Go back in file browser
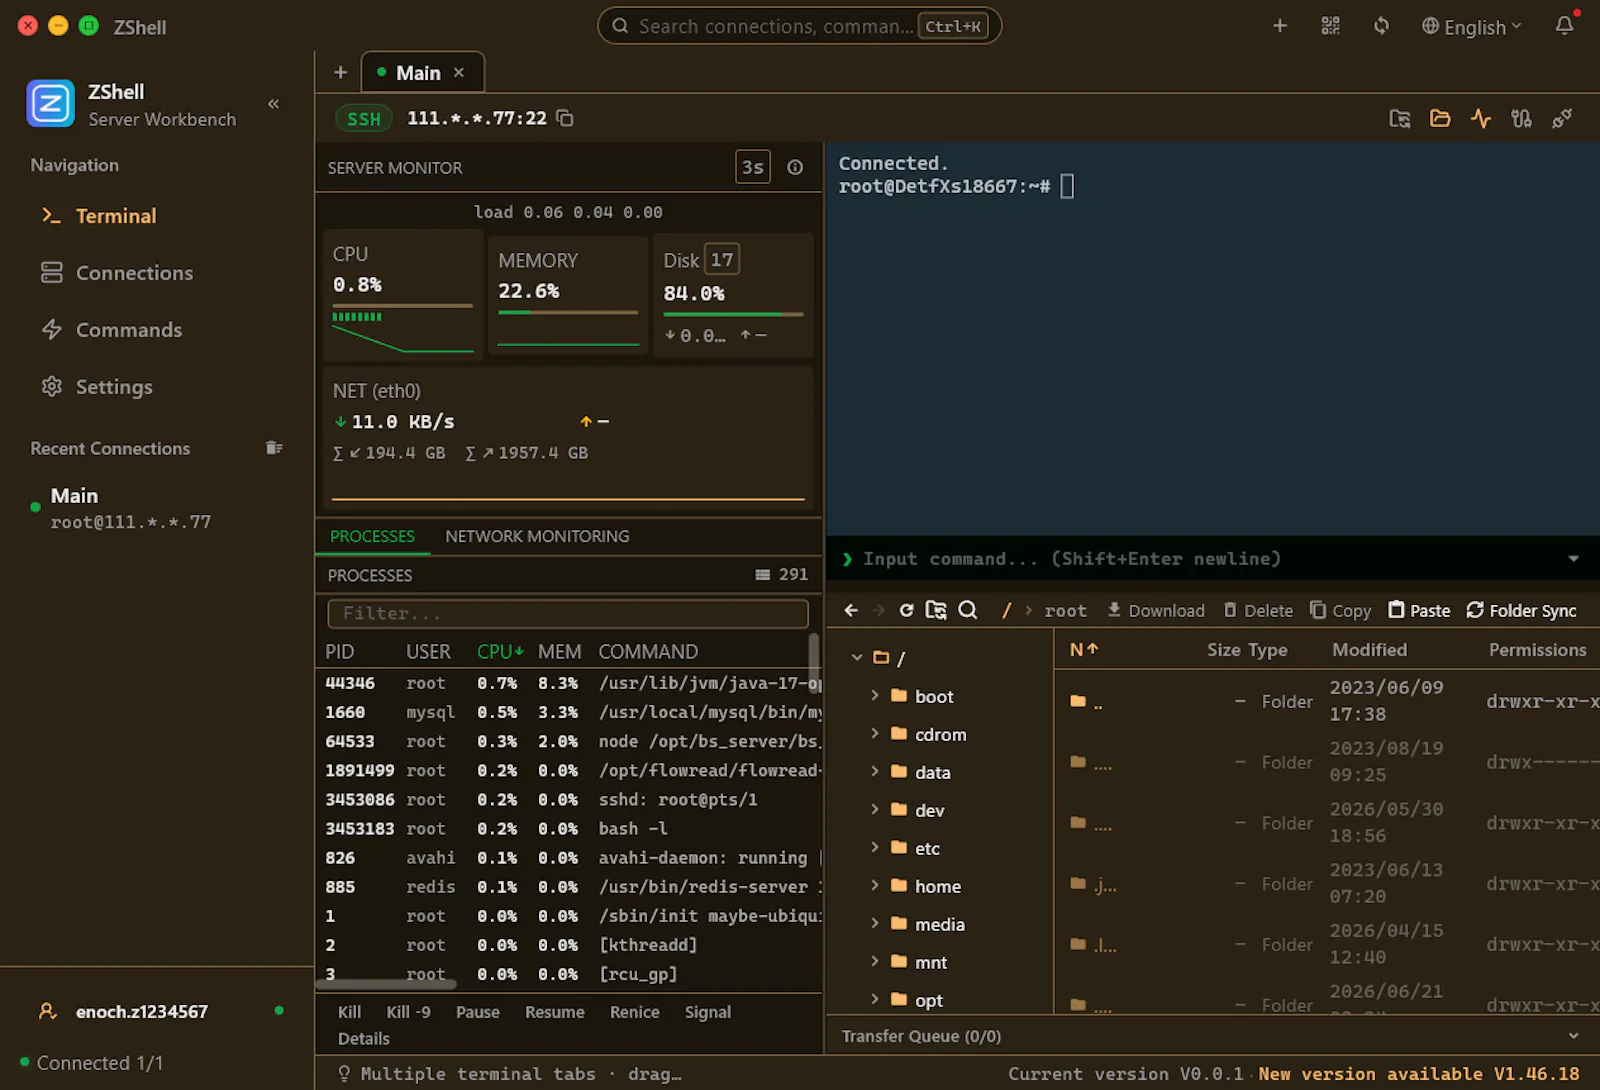Viewport: 1600px width, 1090px height. click(x=851, y=610)
